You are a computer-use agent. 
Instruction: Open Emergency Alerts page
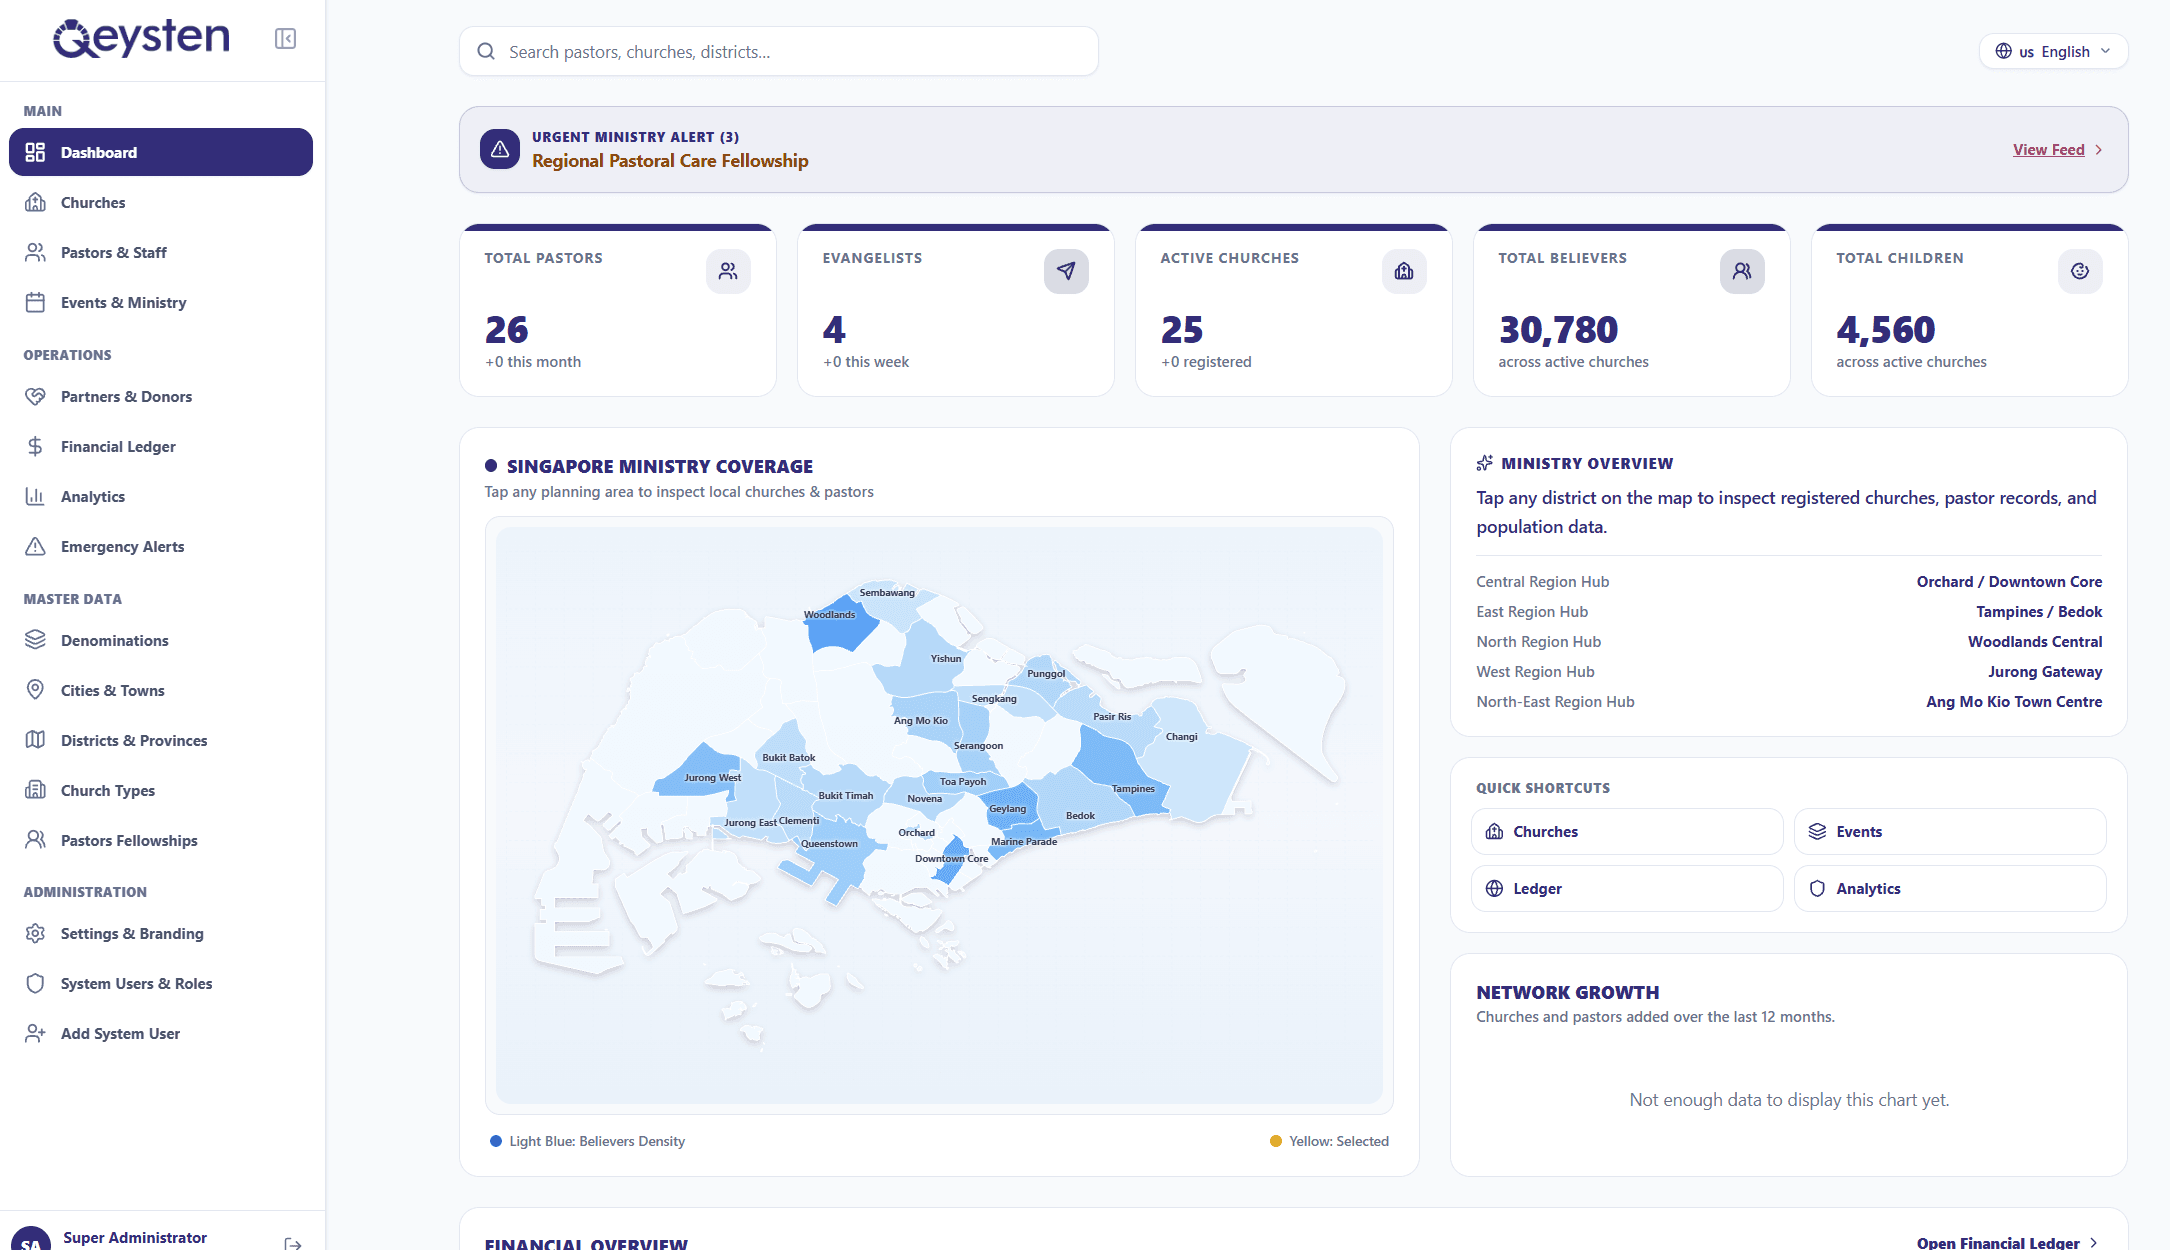point(161,546)
